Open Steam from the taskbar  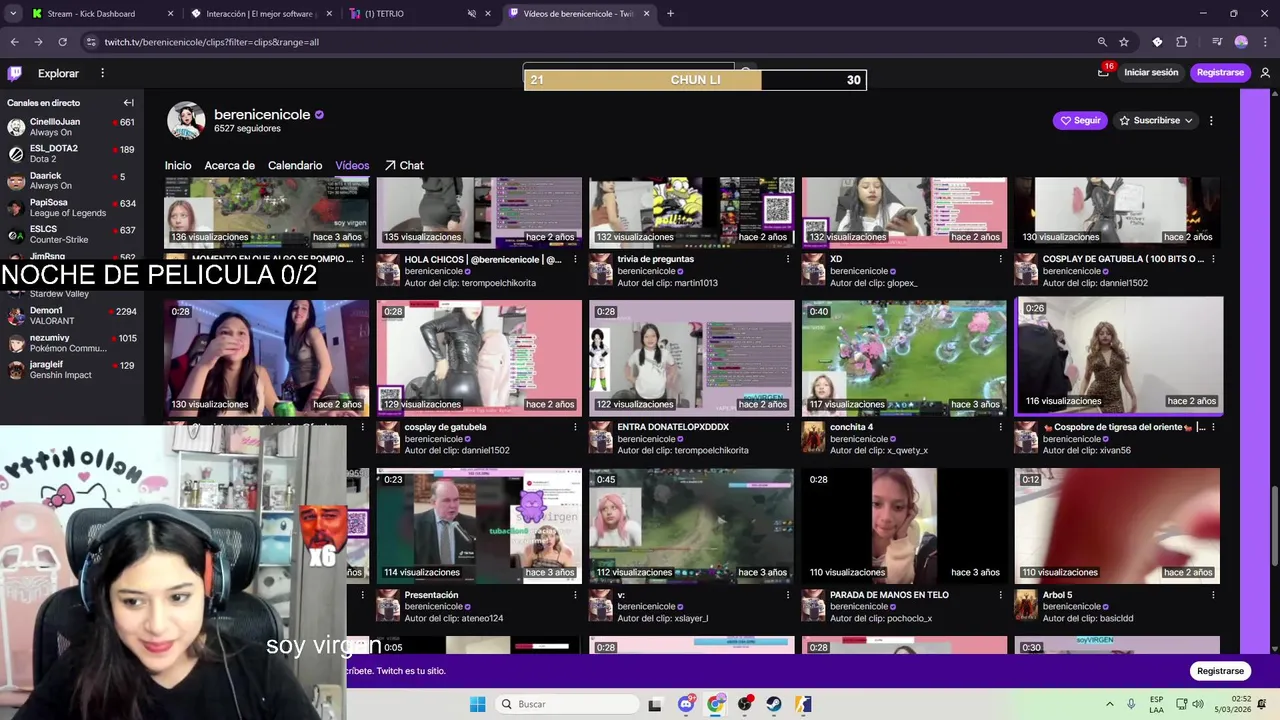[774, 704]
